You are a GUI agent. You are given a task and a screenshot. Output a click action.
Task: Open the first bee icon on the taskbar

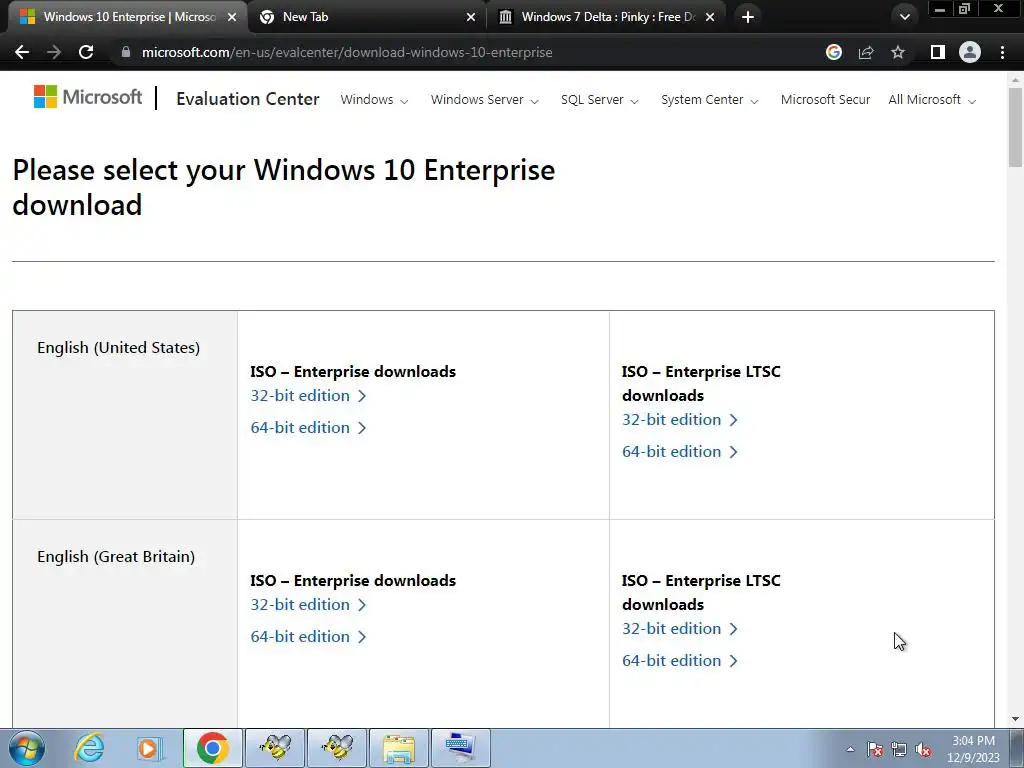[275, 748]
